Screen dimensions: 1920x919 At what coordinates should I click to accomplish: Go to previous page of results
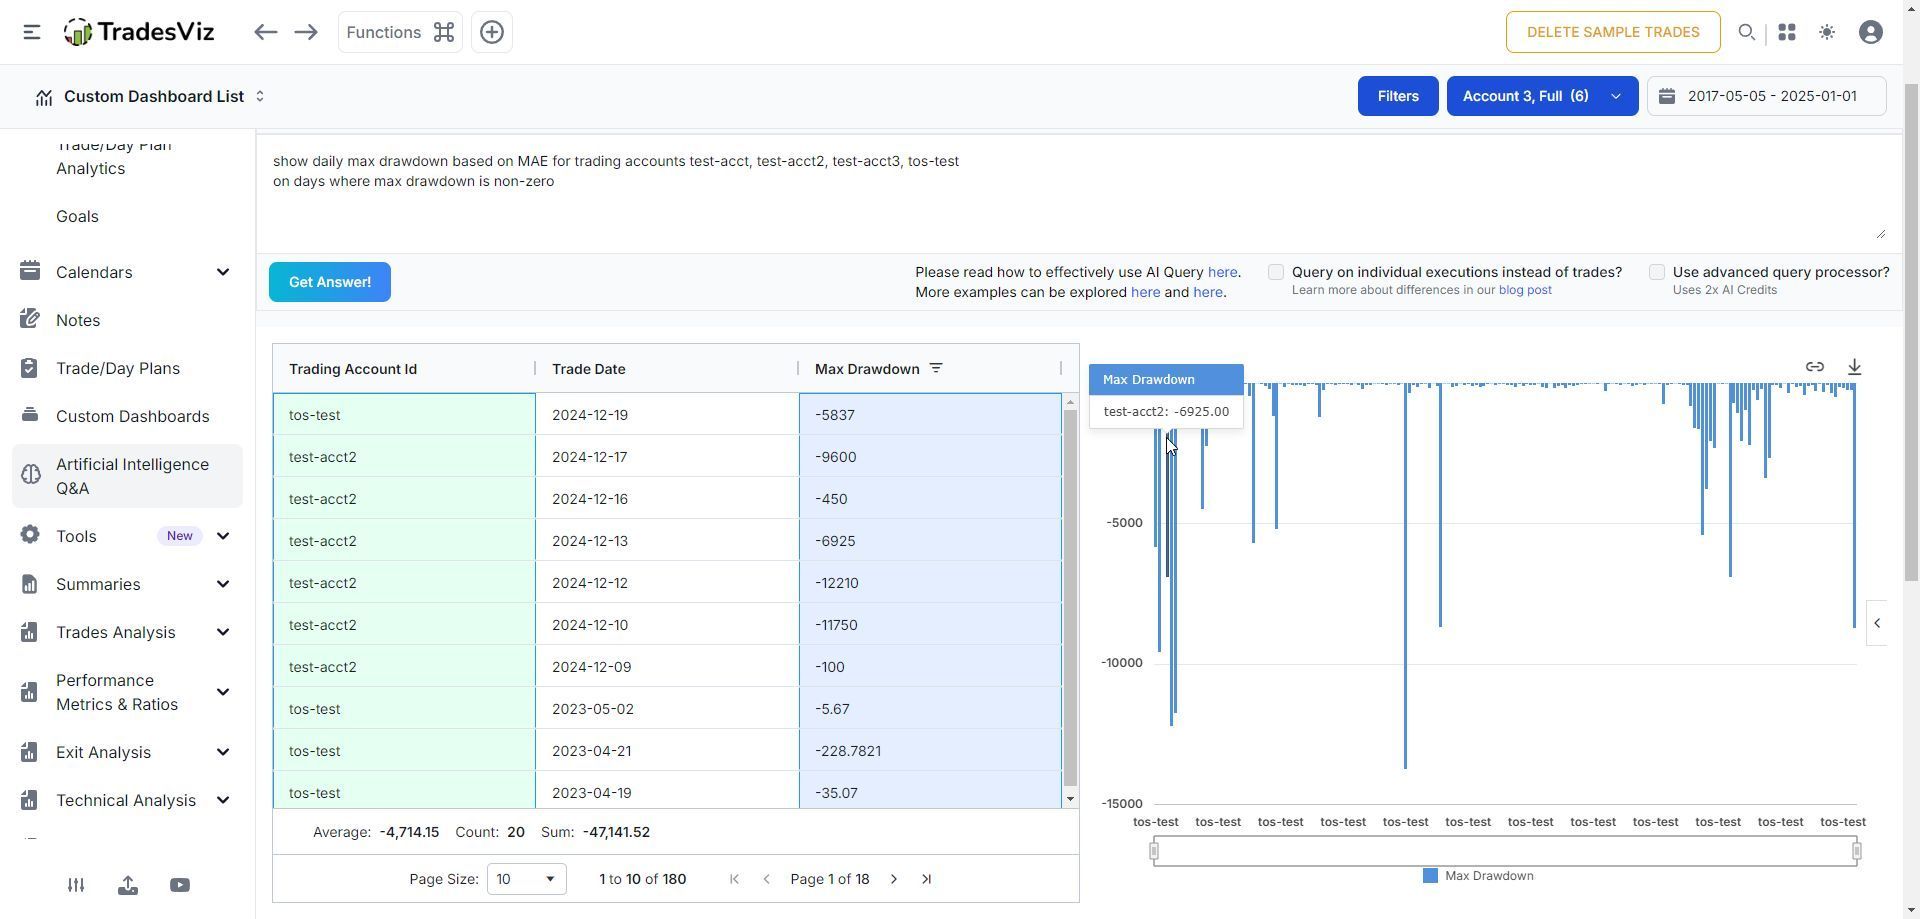click(x=766, y=879)
